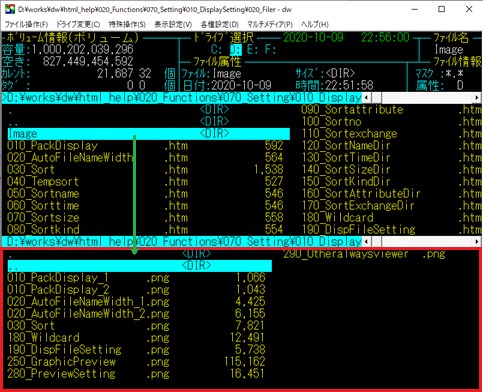Select 170_SortExchangeDir file
This screenshot has height=392, width=483.
391,206
